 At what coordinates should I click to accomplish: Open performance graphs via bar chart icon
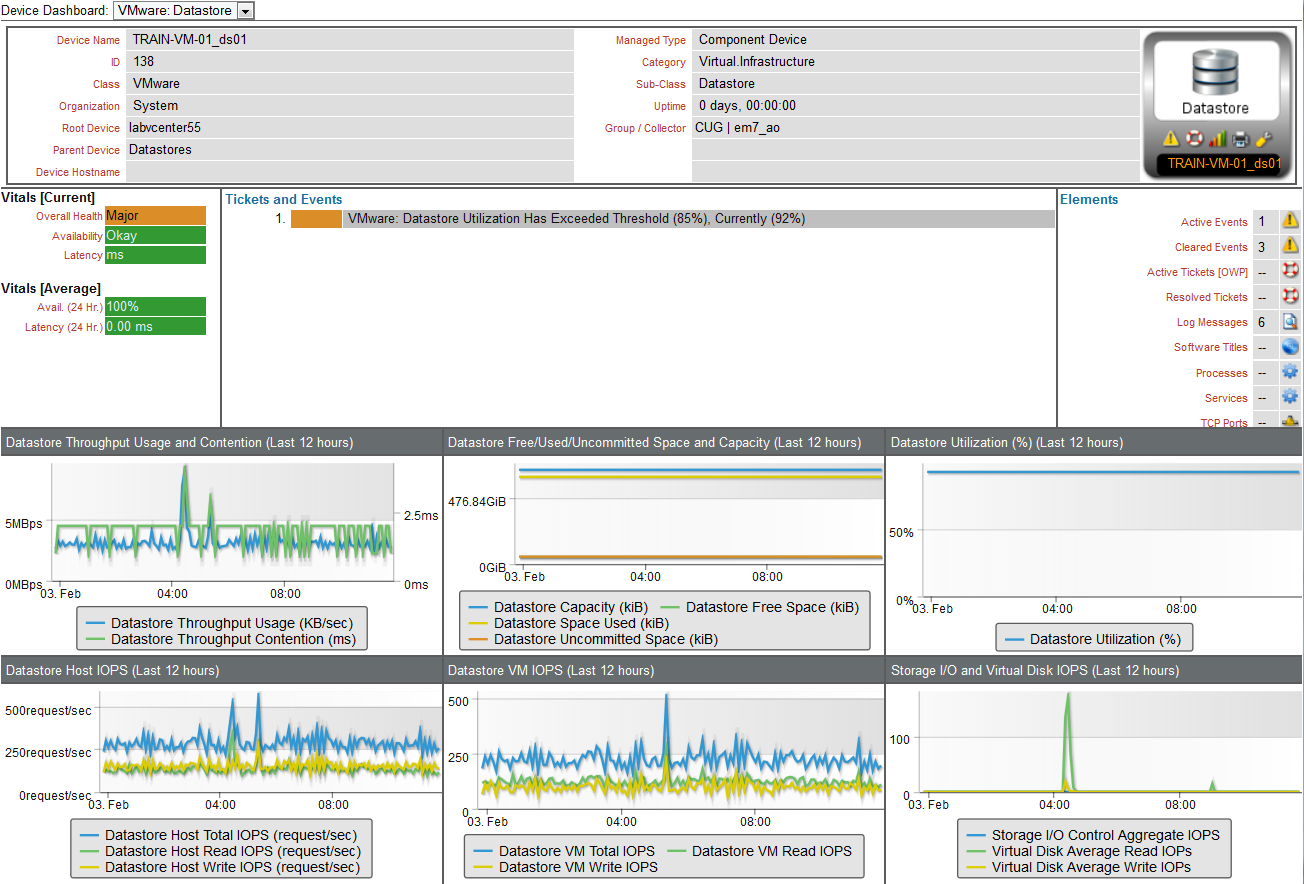[1216, 137]
